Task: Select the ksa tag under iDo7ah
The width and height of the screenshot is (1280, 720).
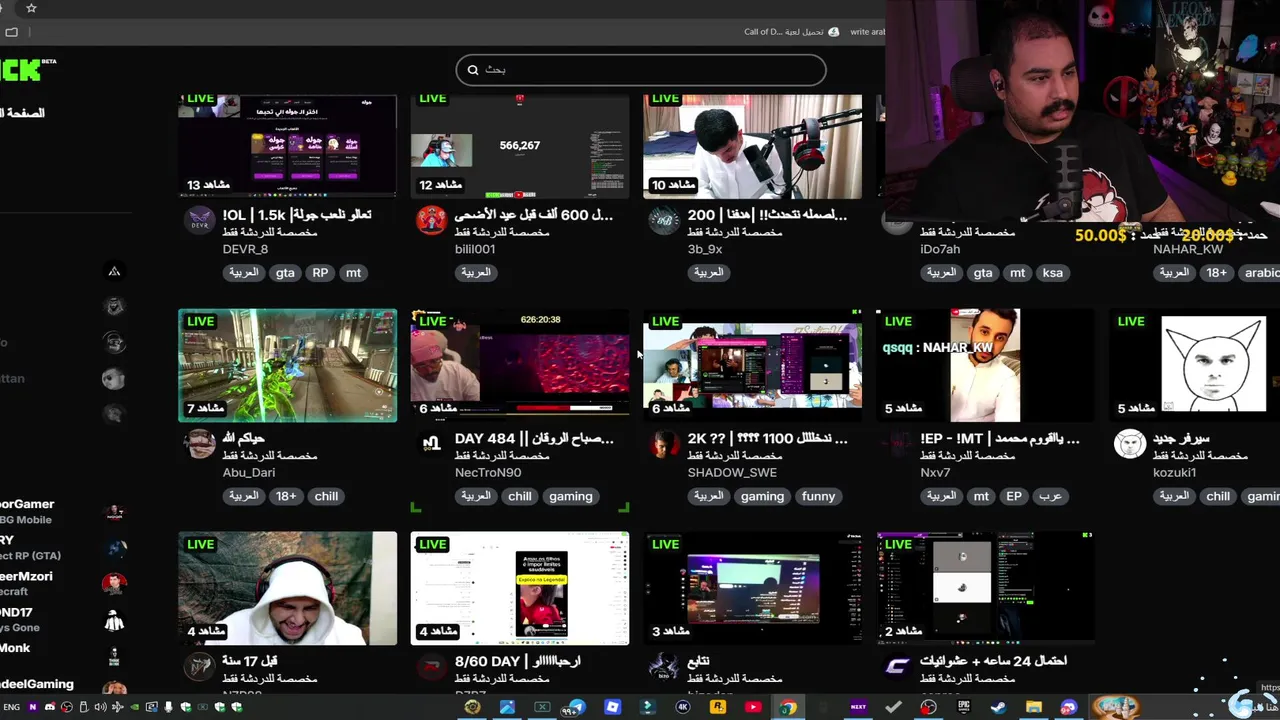Action: click(x=1052, y=273)
